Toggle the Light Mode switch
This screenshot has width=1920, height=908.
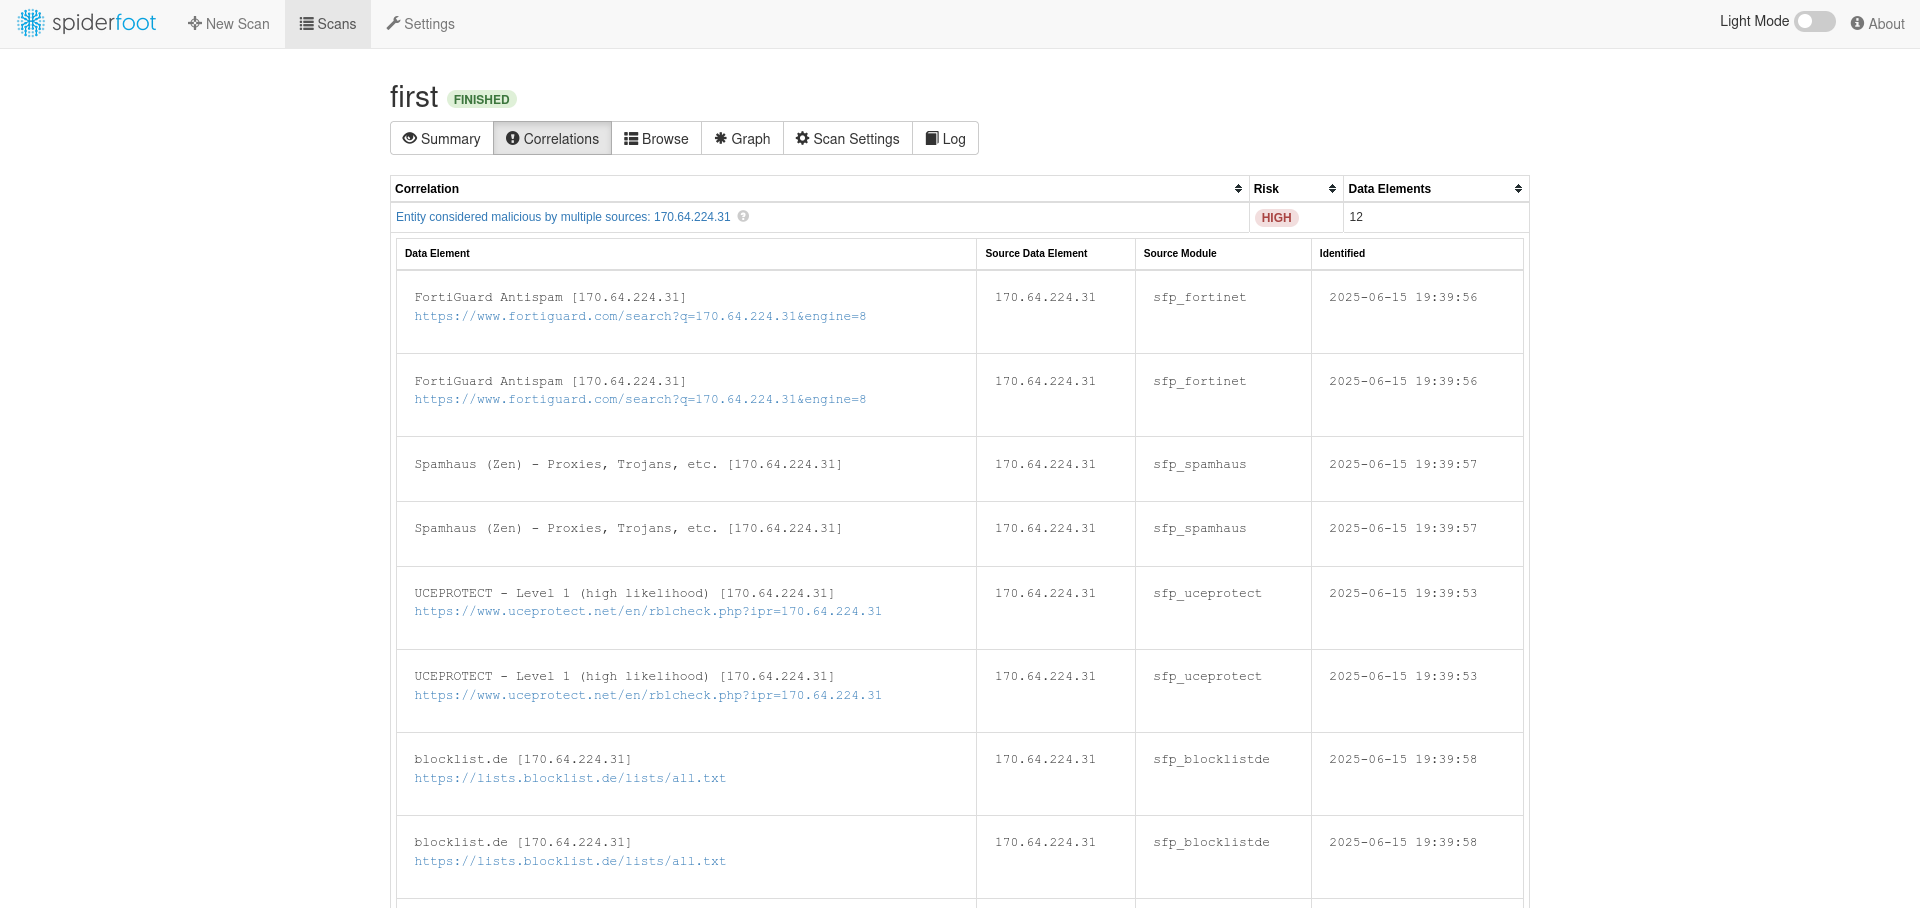1814,22
